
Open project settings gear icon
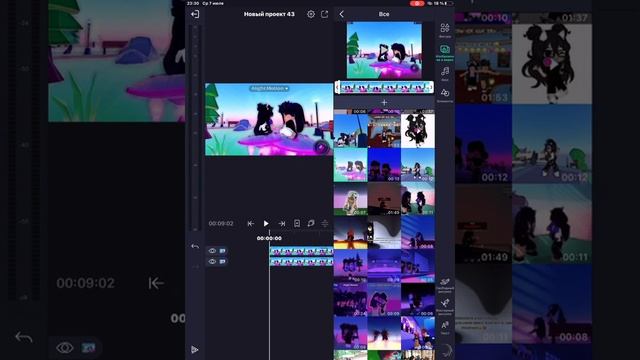click(311, 14)
